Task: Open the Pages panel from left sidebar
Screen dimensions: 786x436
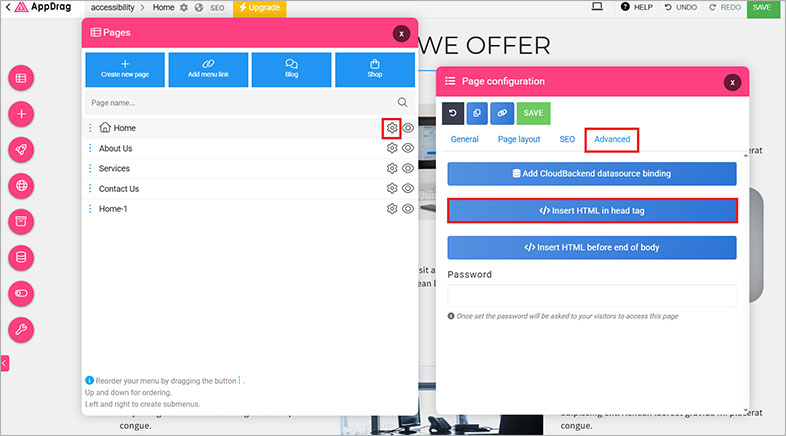Action: 22,78
